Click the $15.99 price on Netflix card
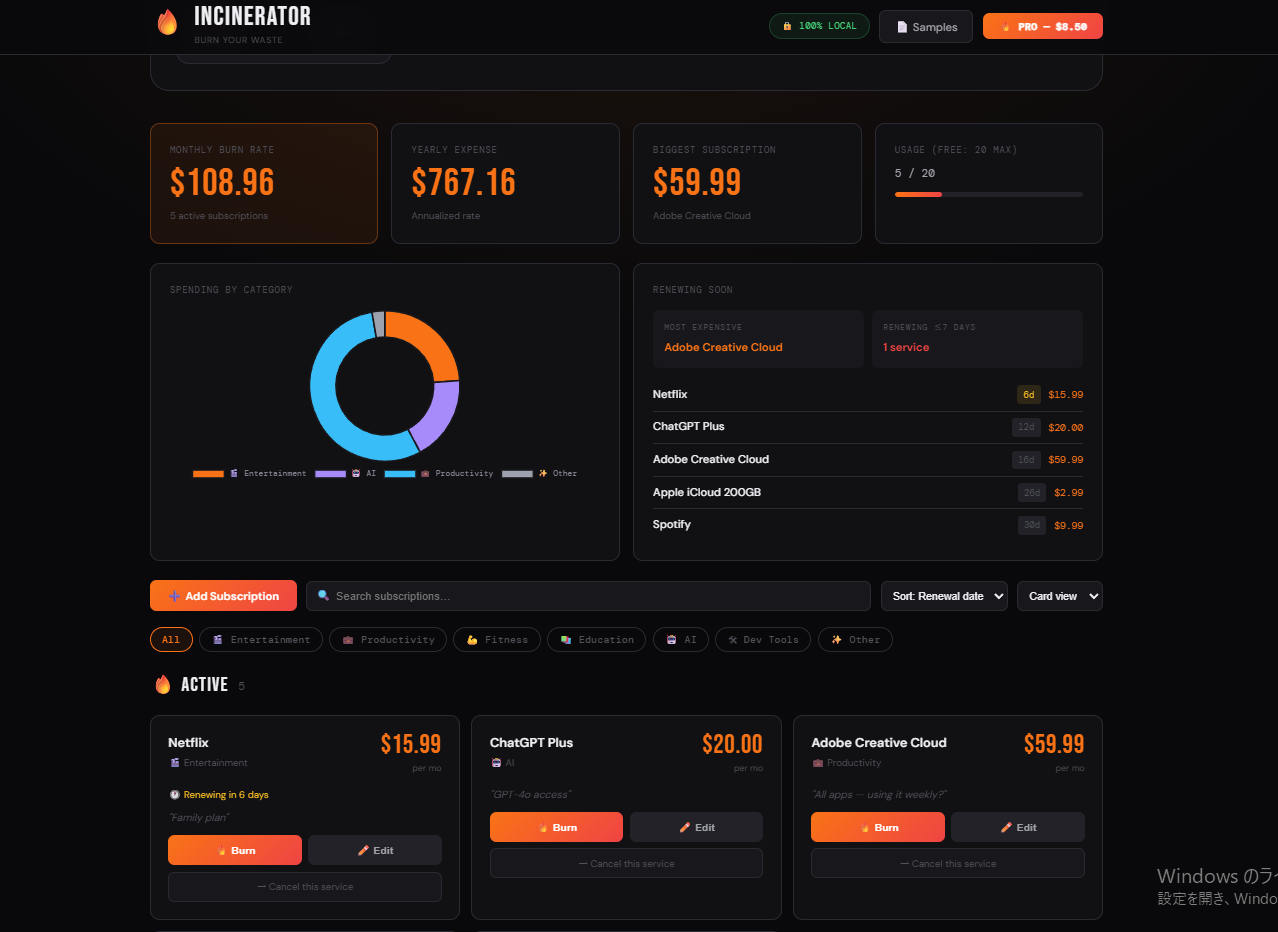 (411, 744)
